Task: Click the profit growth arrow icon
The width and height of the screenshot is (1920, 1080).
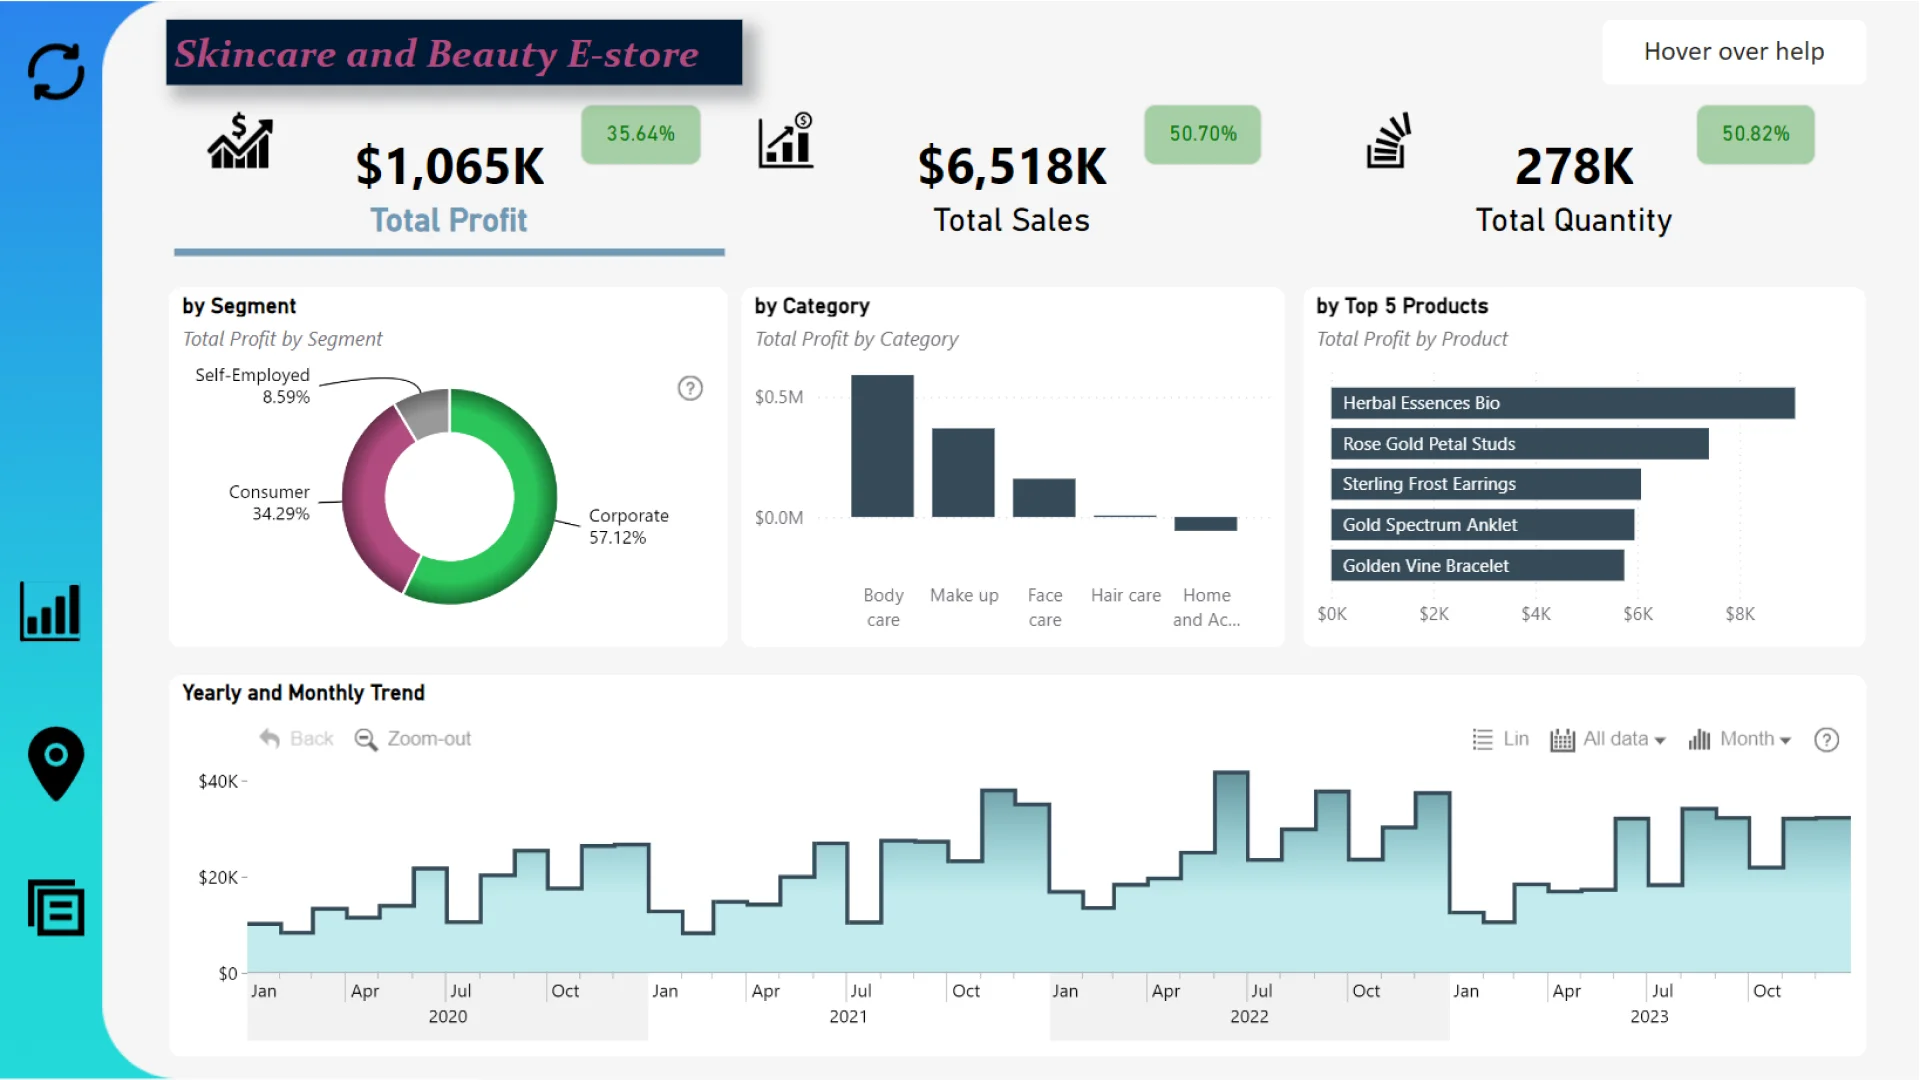Action: (240, 141)
